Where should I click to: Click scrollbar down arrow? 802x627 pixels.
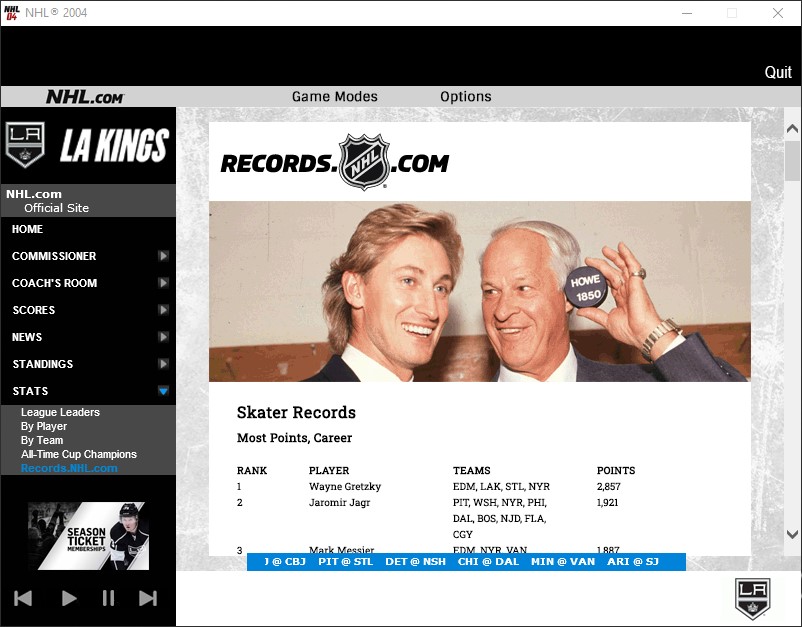[792, 534]
